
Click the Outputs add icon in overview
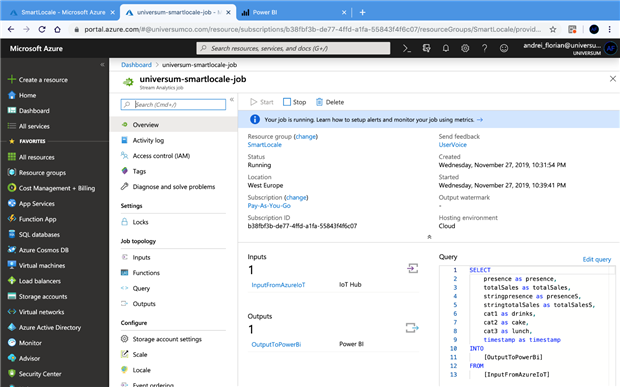(x=412, y=328)
